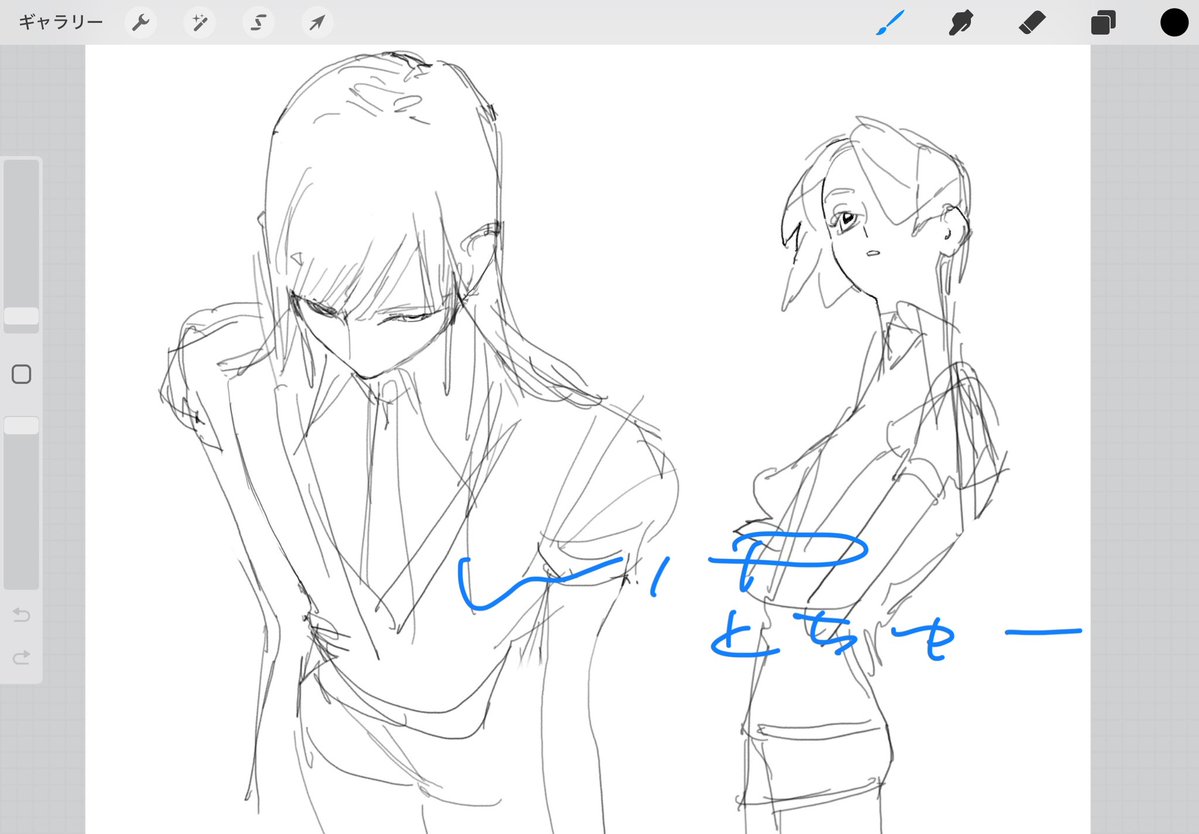Select the Eraser tool
Image resolution: width=1199 pixels, height=834 pixels.
click(1032, 23)
